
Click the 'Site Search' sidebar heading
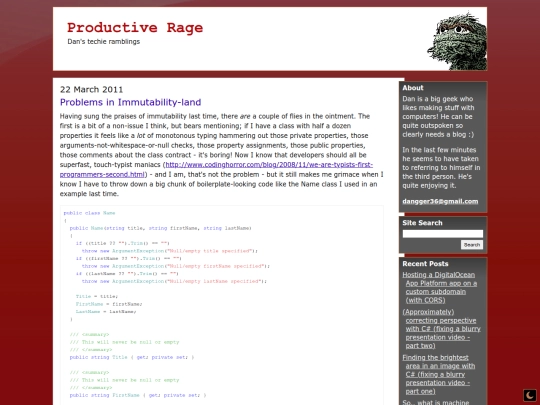(422, 223)
